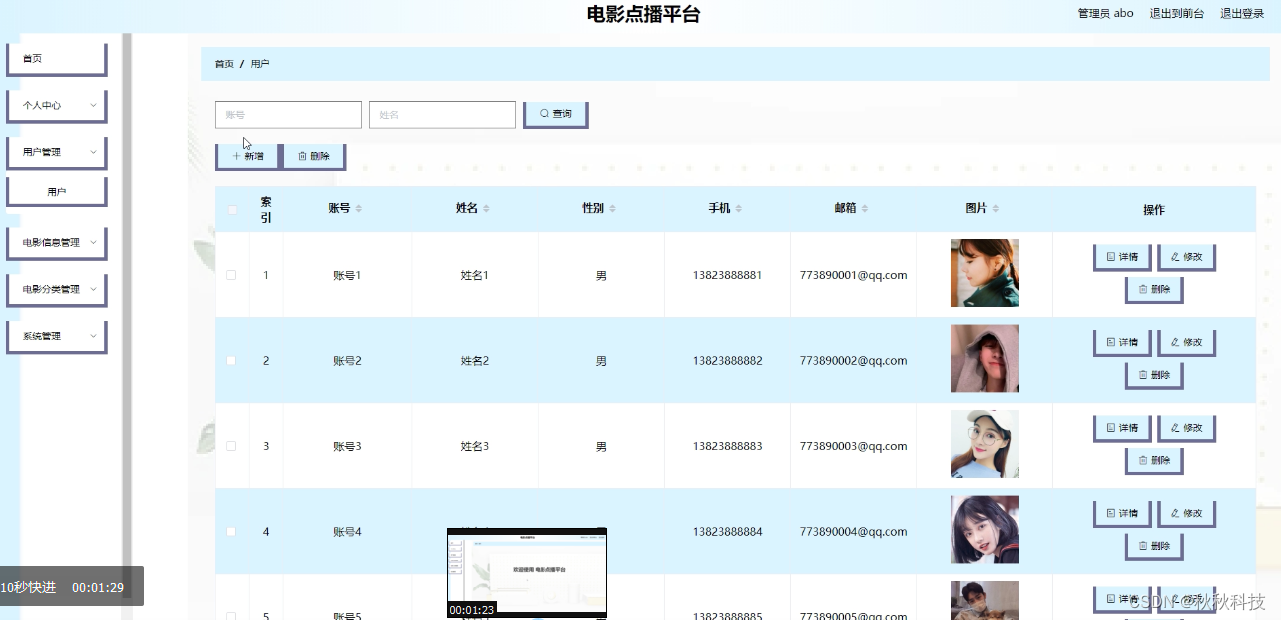Click 删除 for 账号1 row

coord(1154,290)
